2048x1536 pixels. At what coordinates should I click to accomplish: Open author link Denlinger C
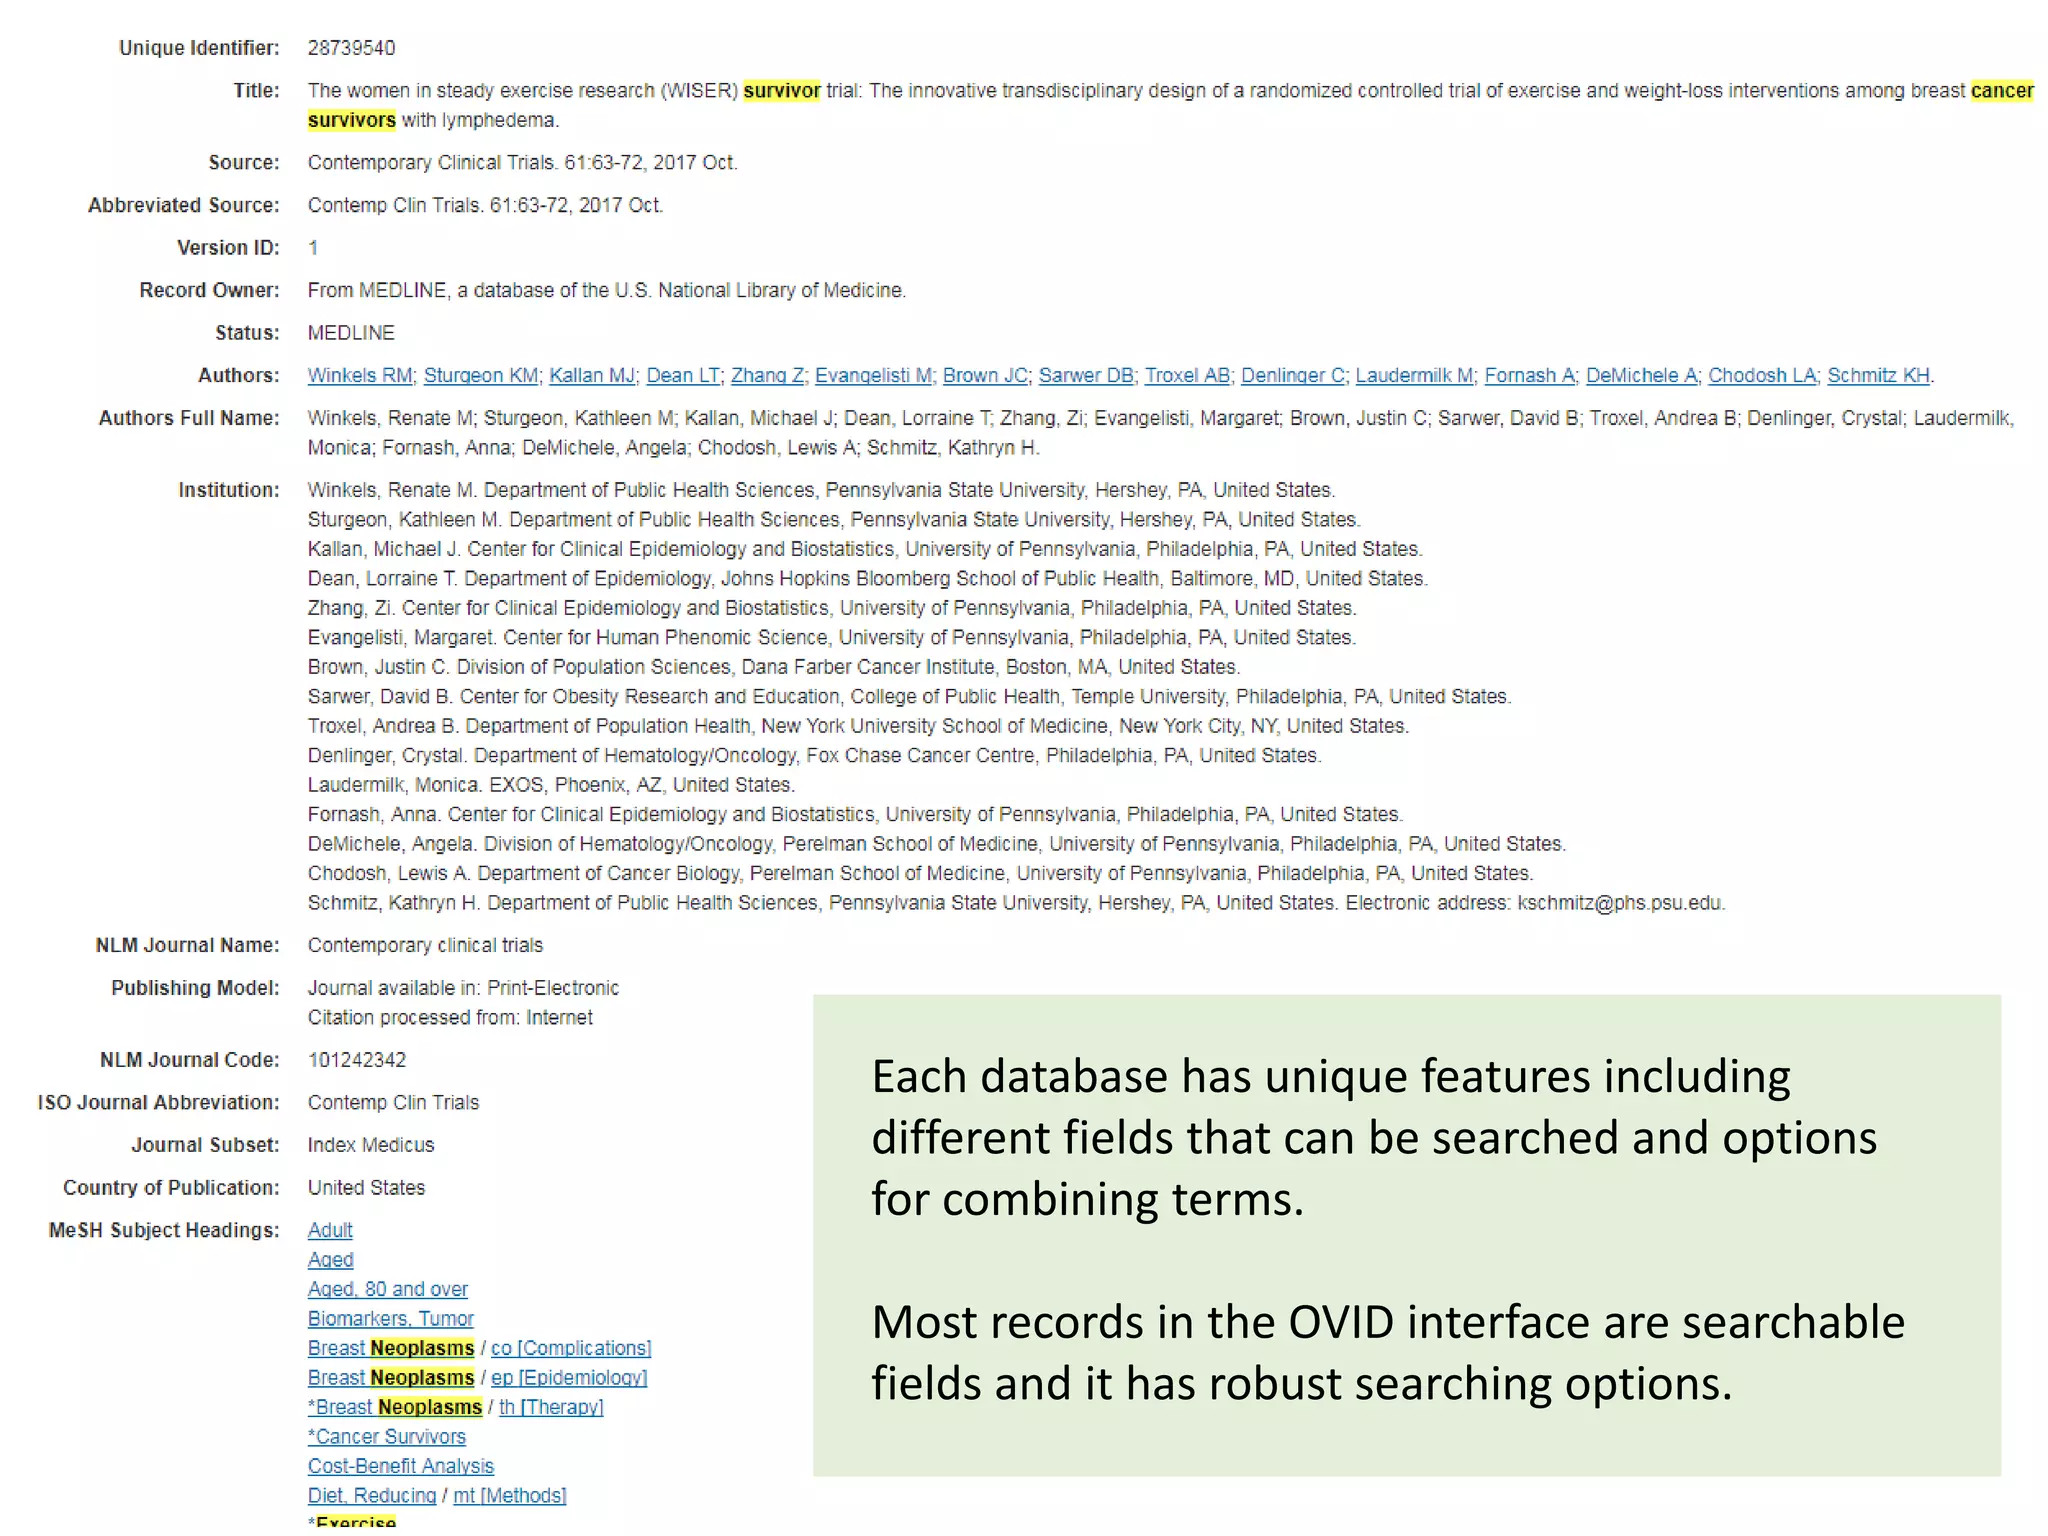click(1293, 375)
